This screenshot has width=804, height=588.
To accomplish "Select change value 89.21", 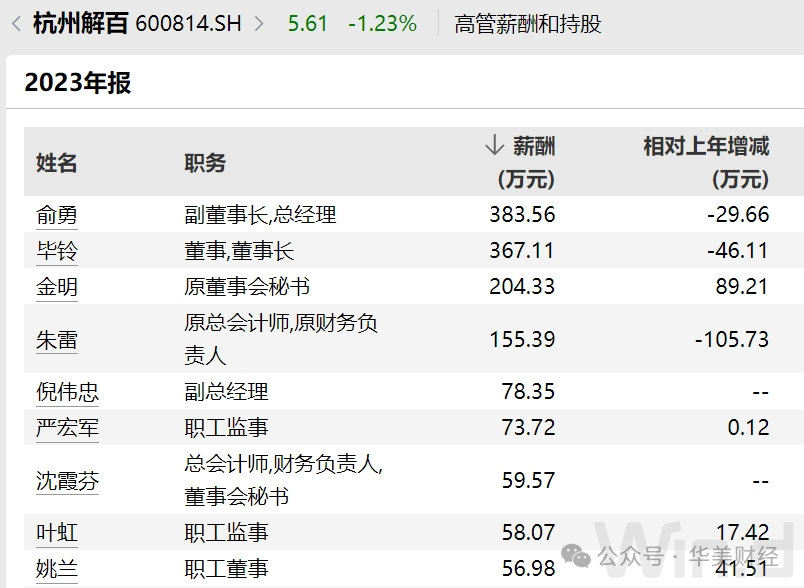I will pos(742,287).
